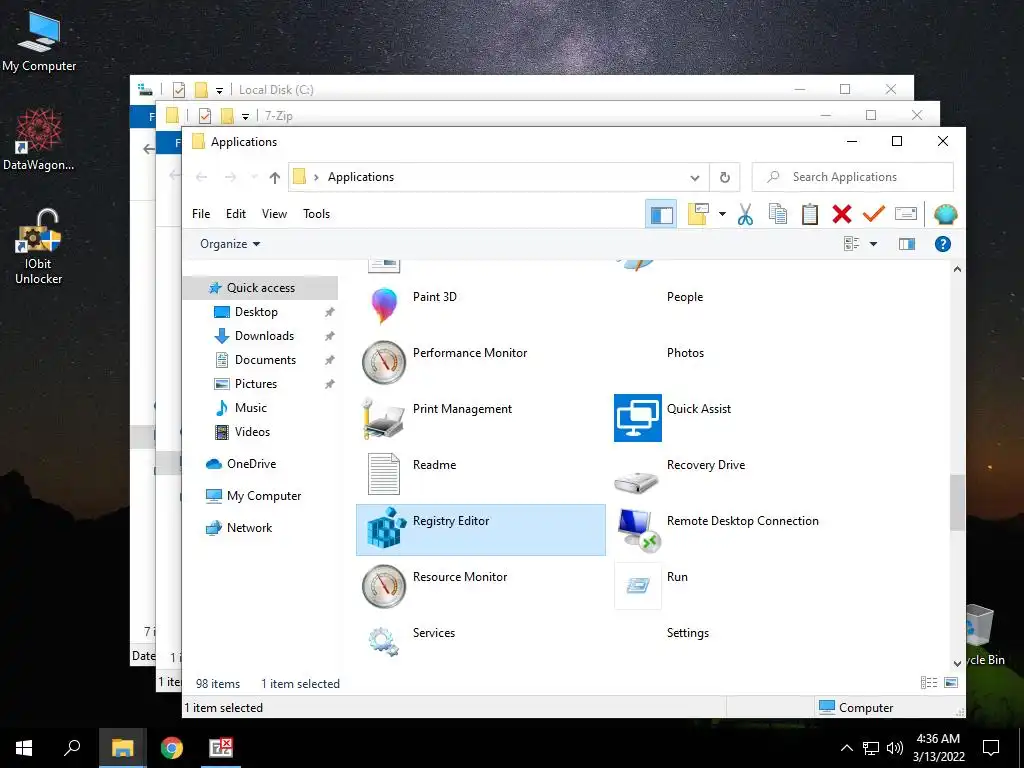
Task: Click the orange checkmark Properties icon
Action: pos(874,214)
